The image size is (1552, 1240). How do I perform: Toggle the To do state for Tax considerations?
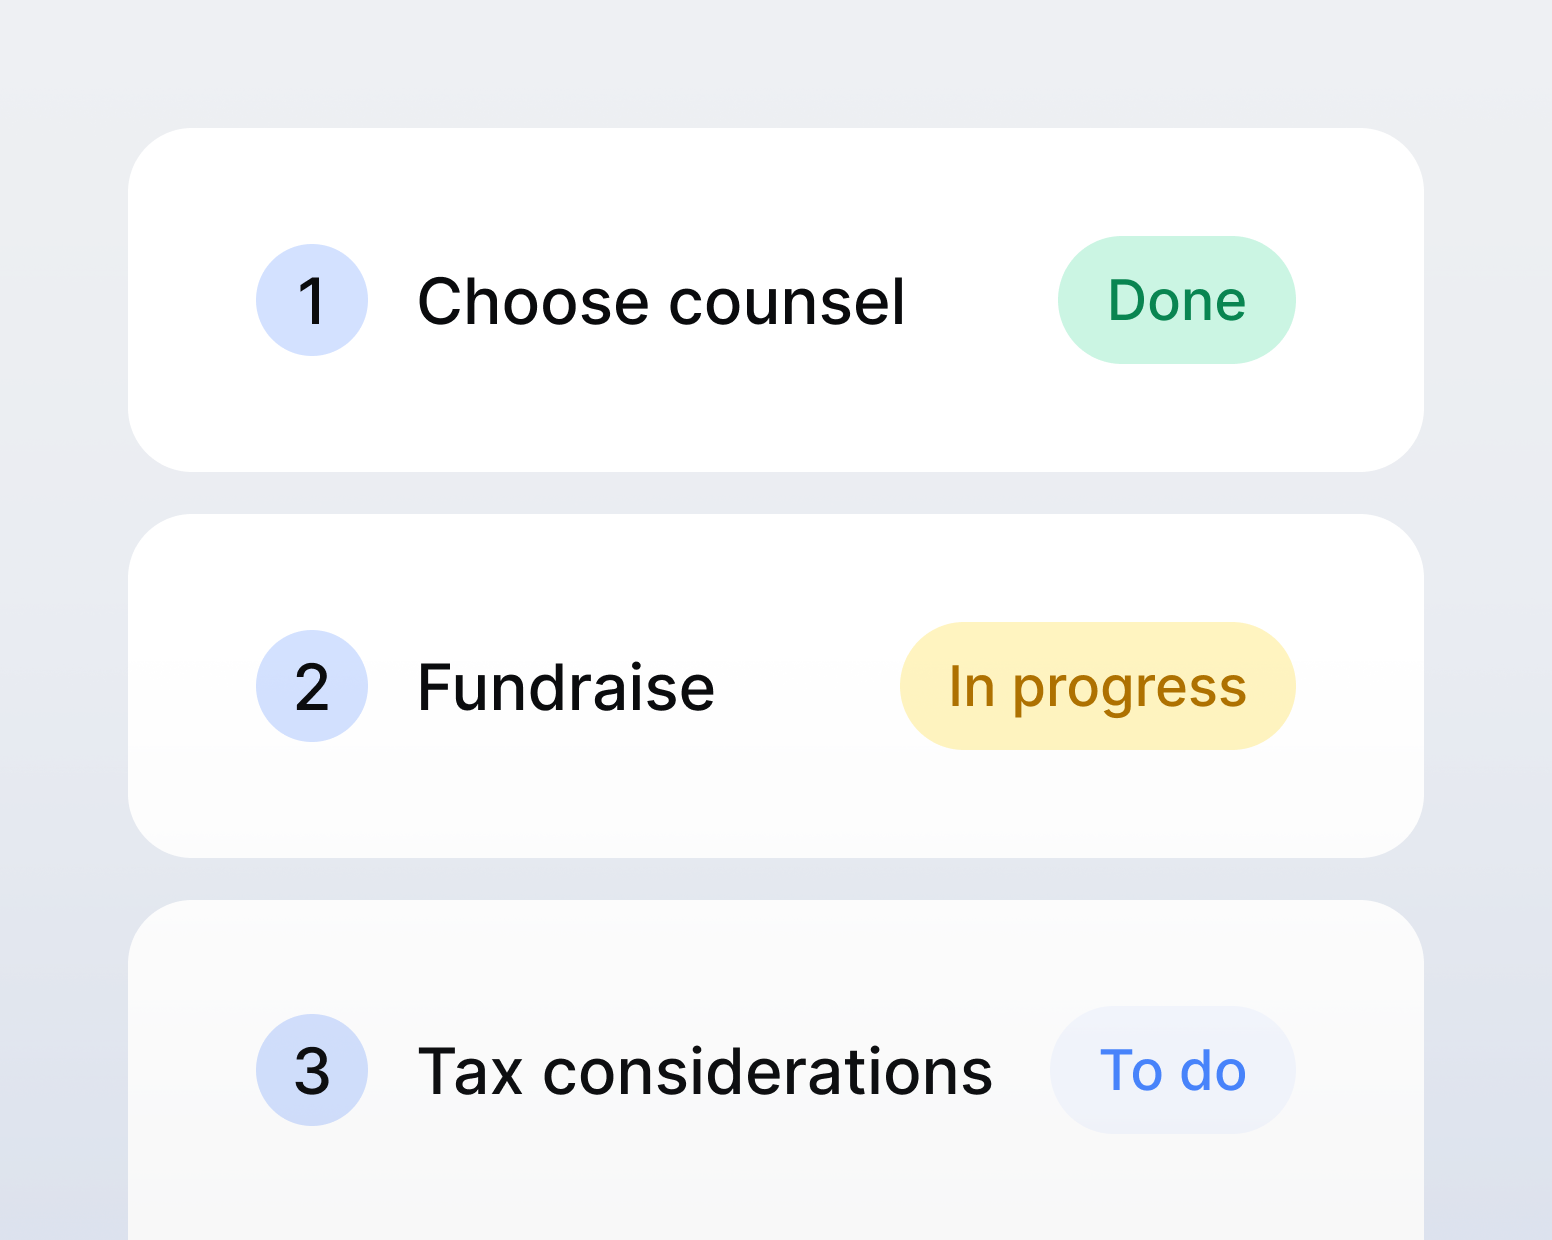click(1172, 1070)
